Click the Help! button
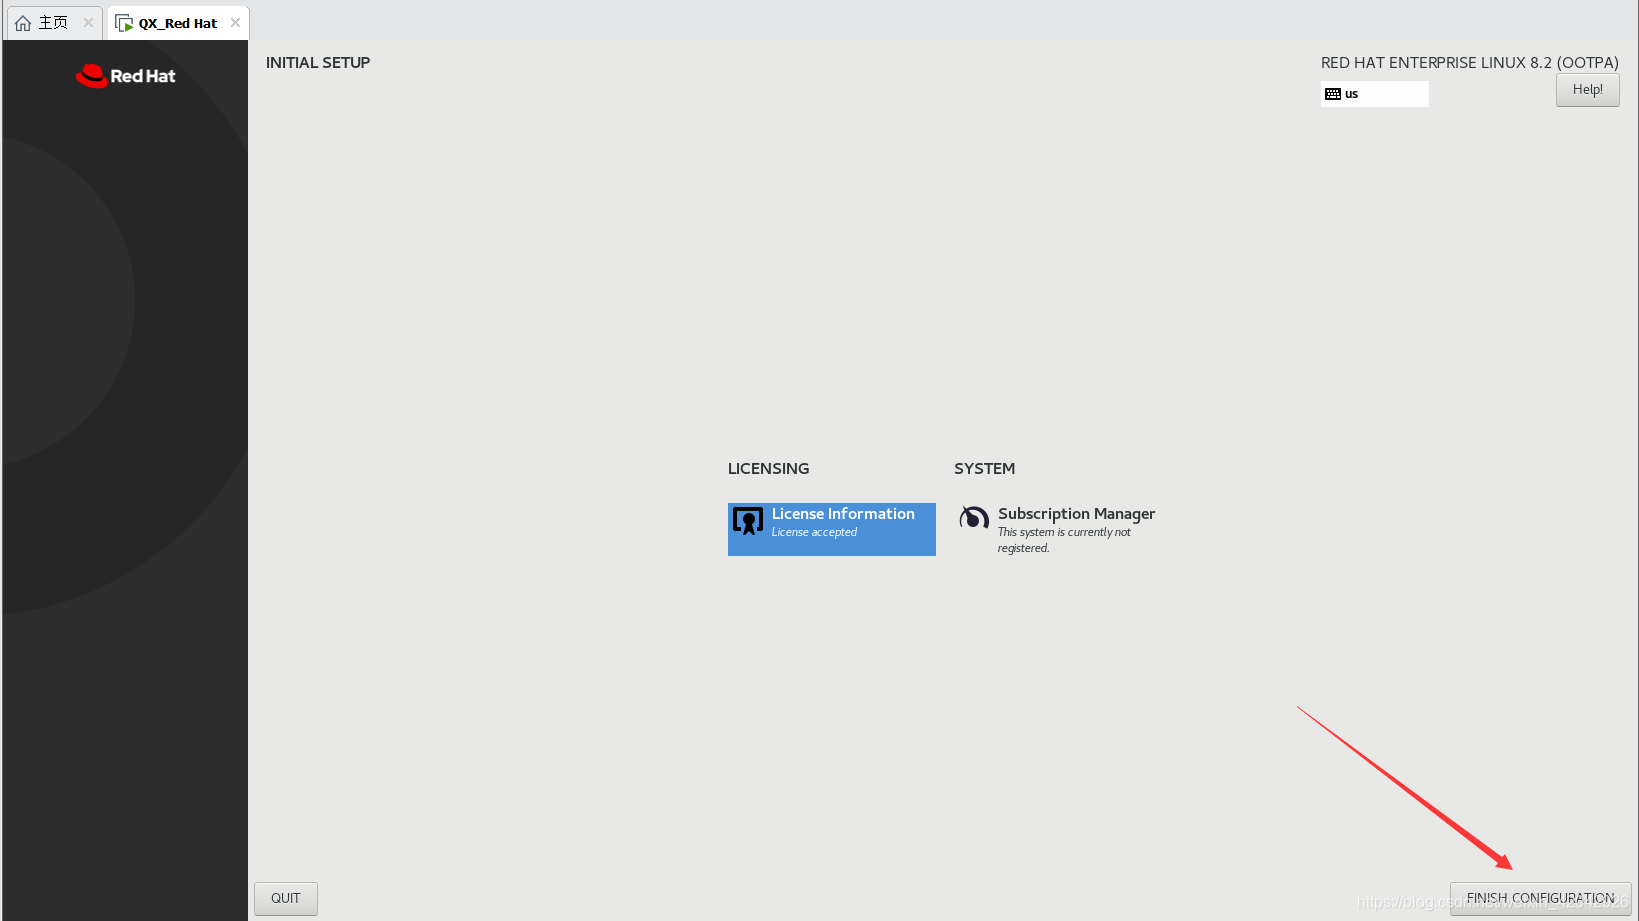 (x=1588, y=90)
